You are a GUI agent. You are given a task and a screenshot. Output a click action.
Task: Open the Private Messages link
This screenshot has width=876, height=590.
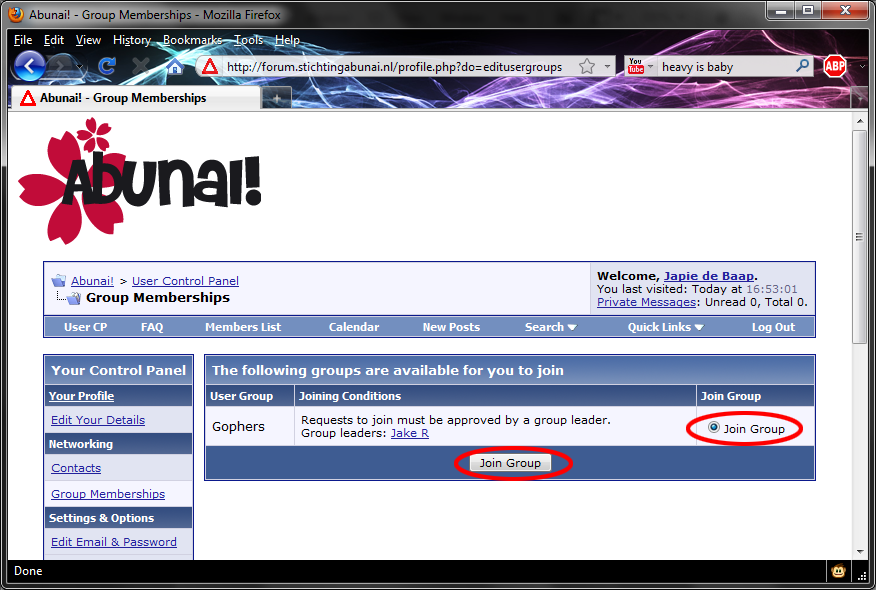[x=646, y=302]
